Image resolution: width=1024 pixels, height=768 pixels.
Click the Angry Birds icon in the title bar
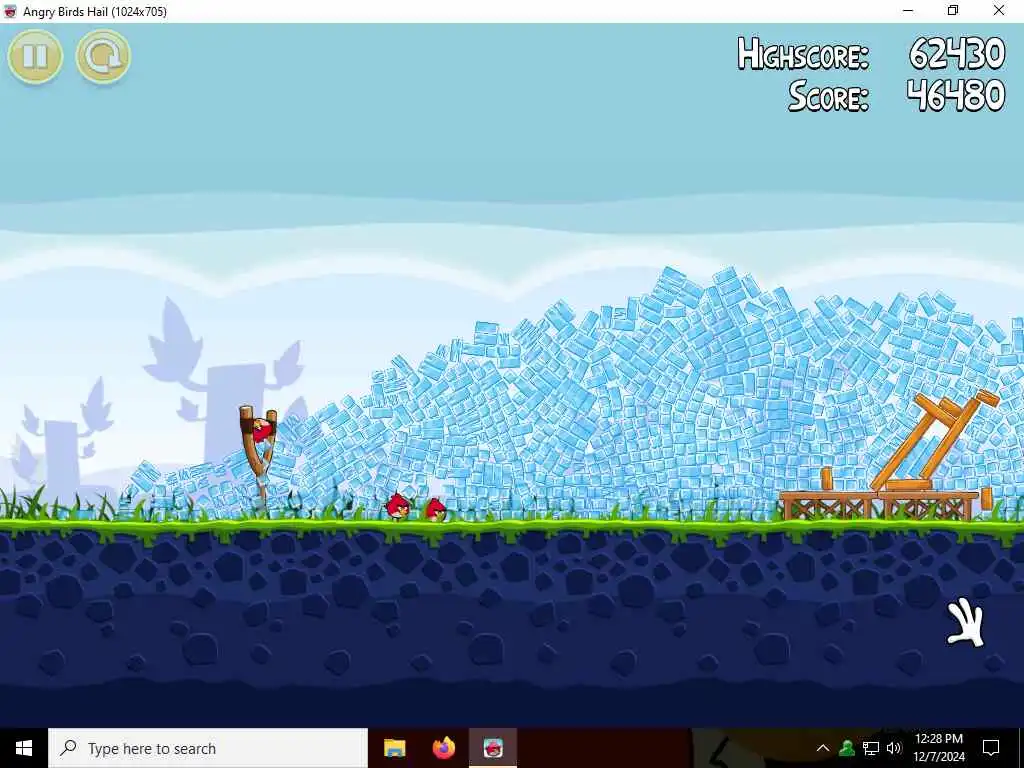10,11
